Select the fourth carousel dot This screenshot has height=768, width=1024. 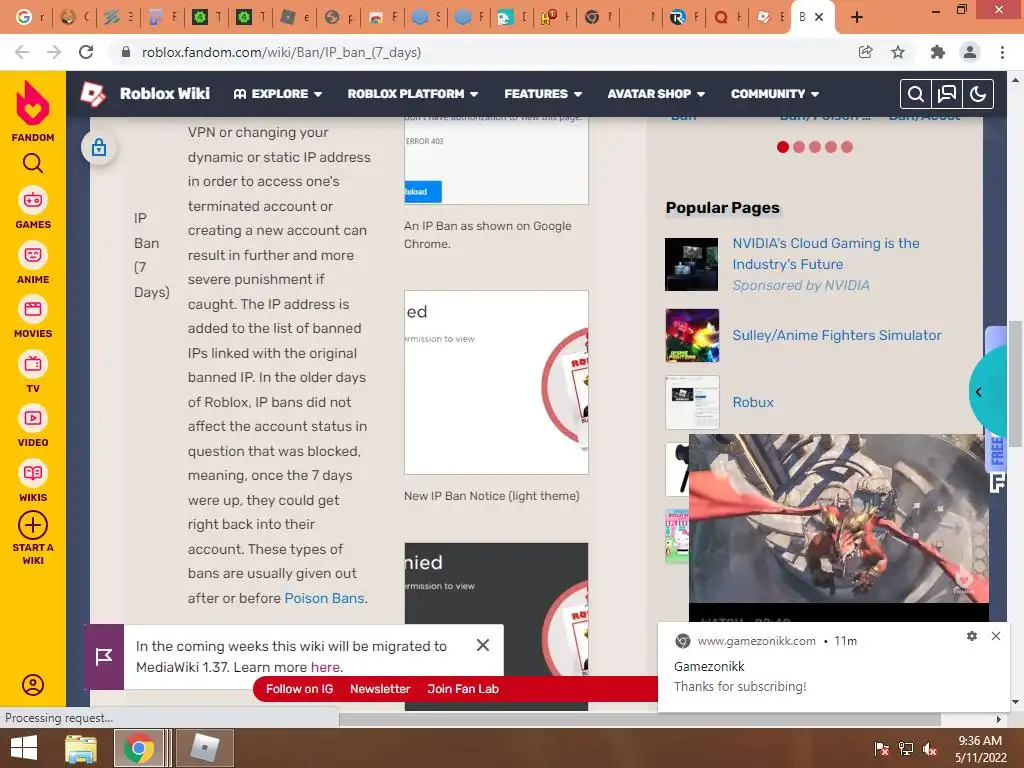point(831,147)
